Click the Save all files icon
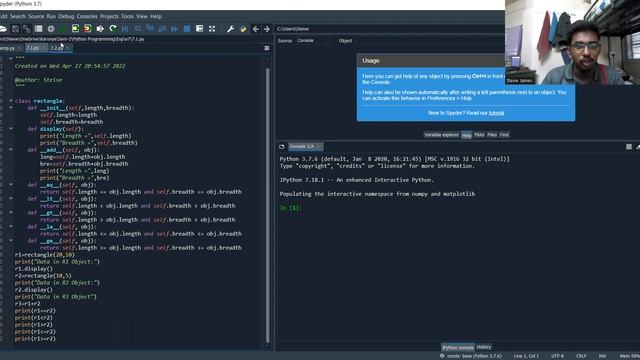 point(27,29)
